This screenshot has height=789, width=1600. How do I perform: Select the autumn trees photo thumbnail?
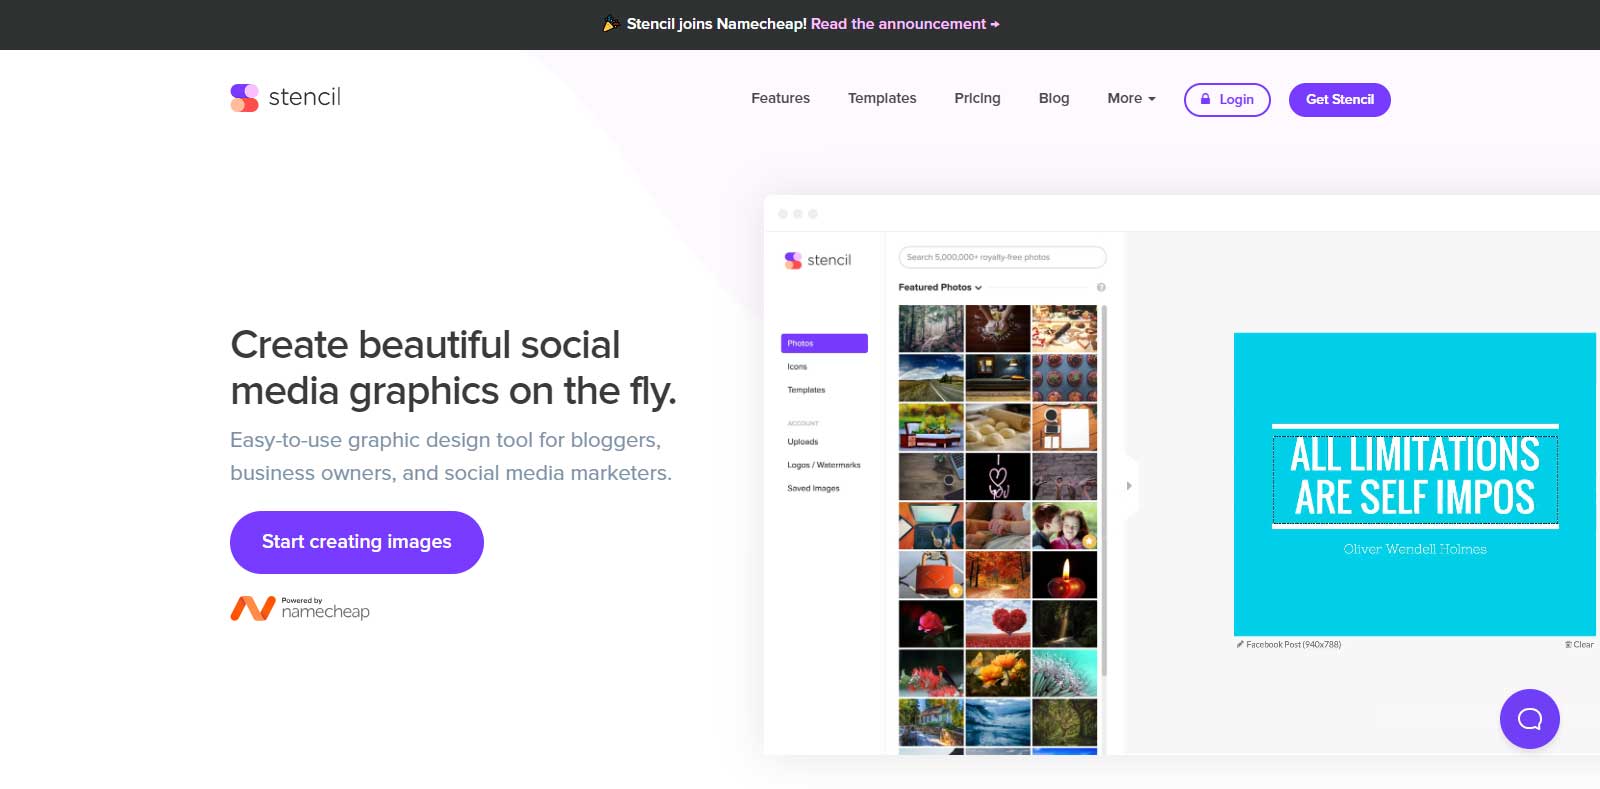point(998,574)
